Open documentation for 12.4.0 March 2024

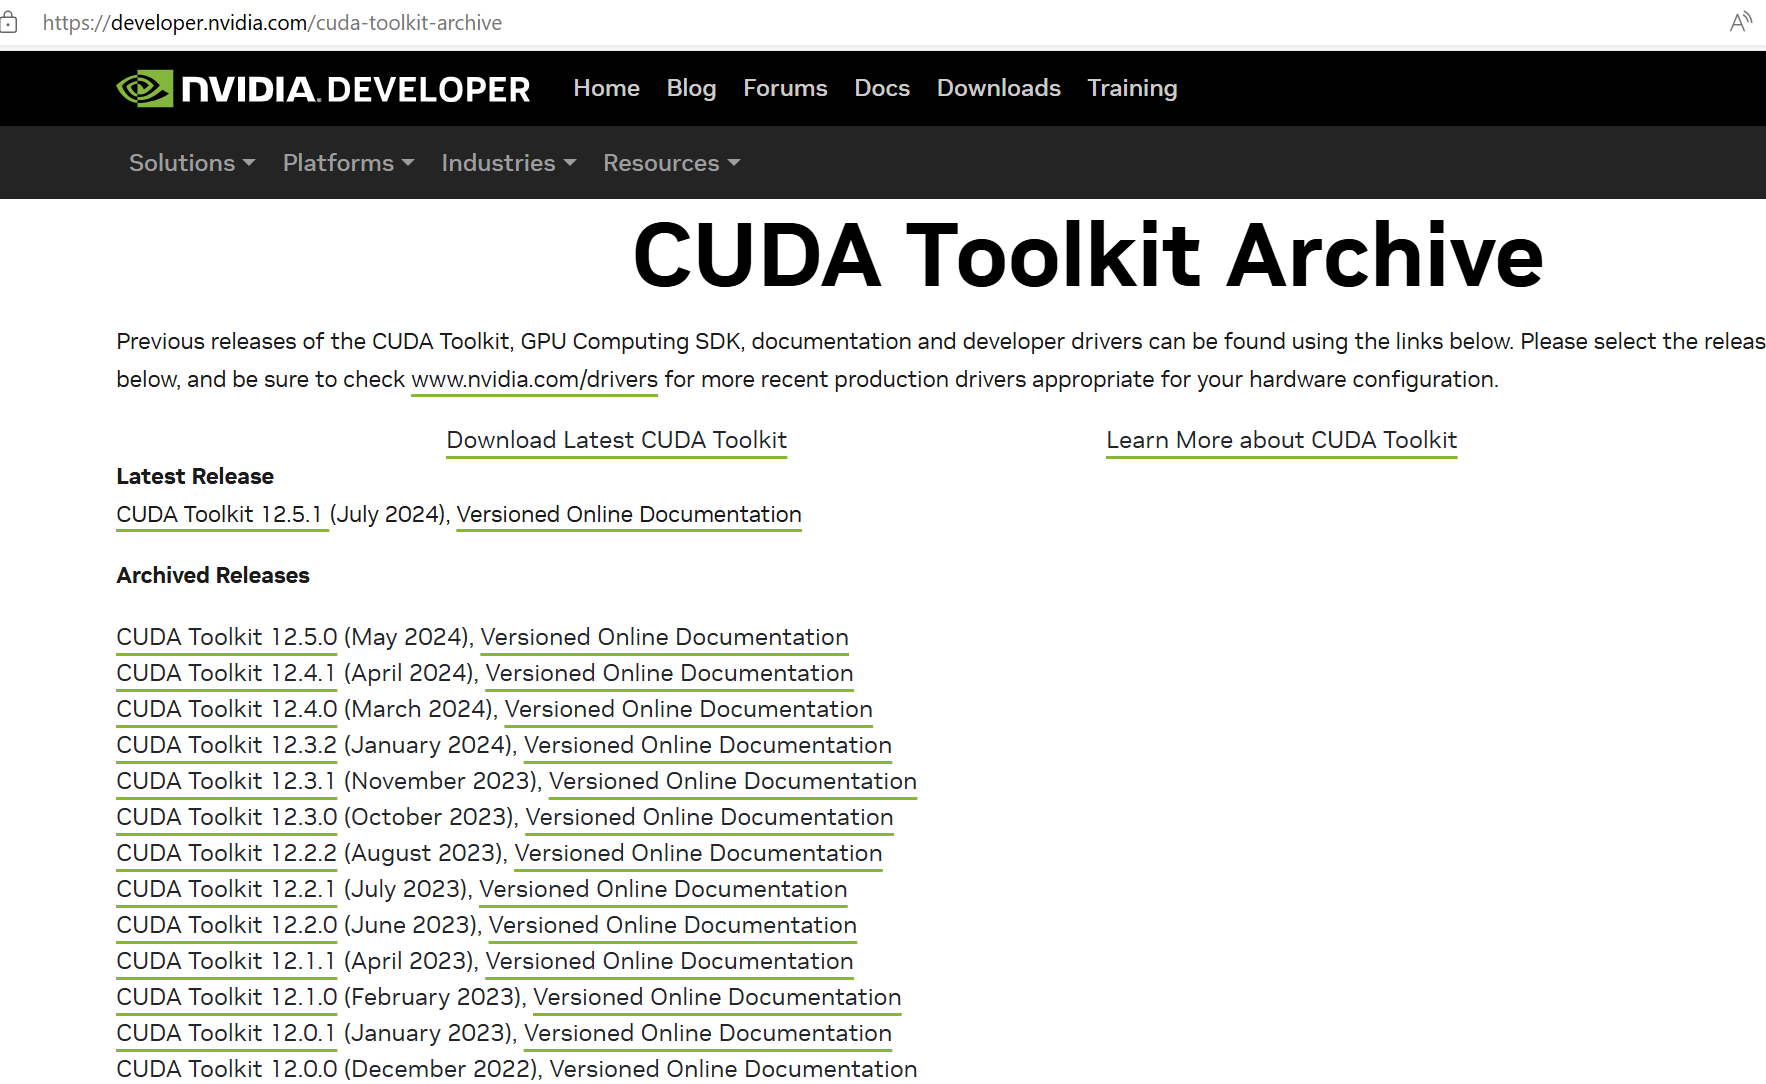click(x=688, y=710)
